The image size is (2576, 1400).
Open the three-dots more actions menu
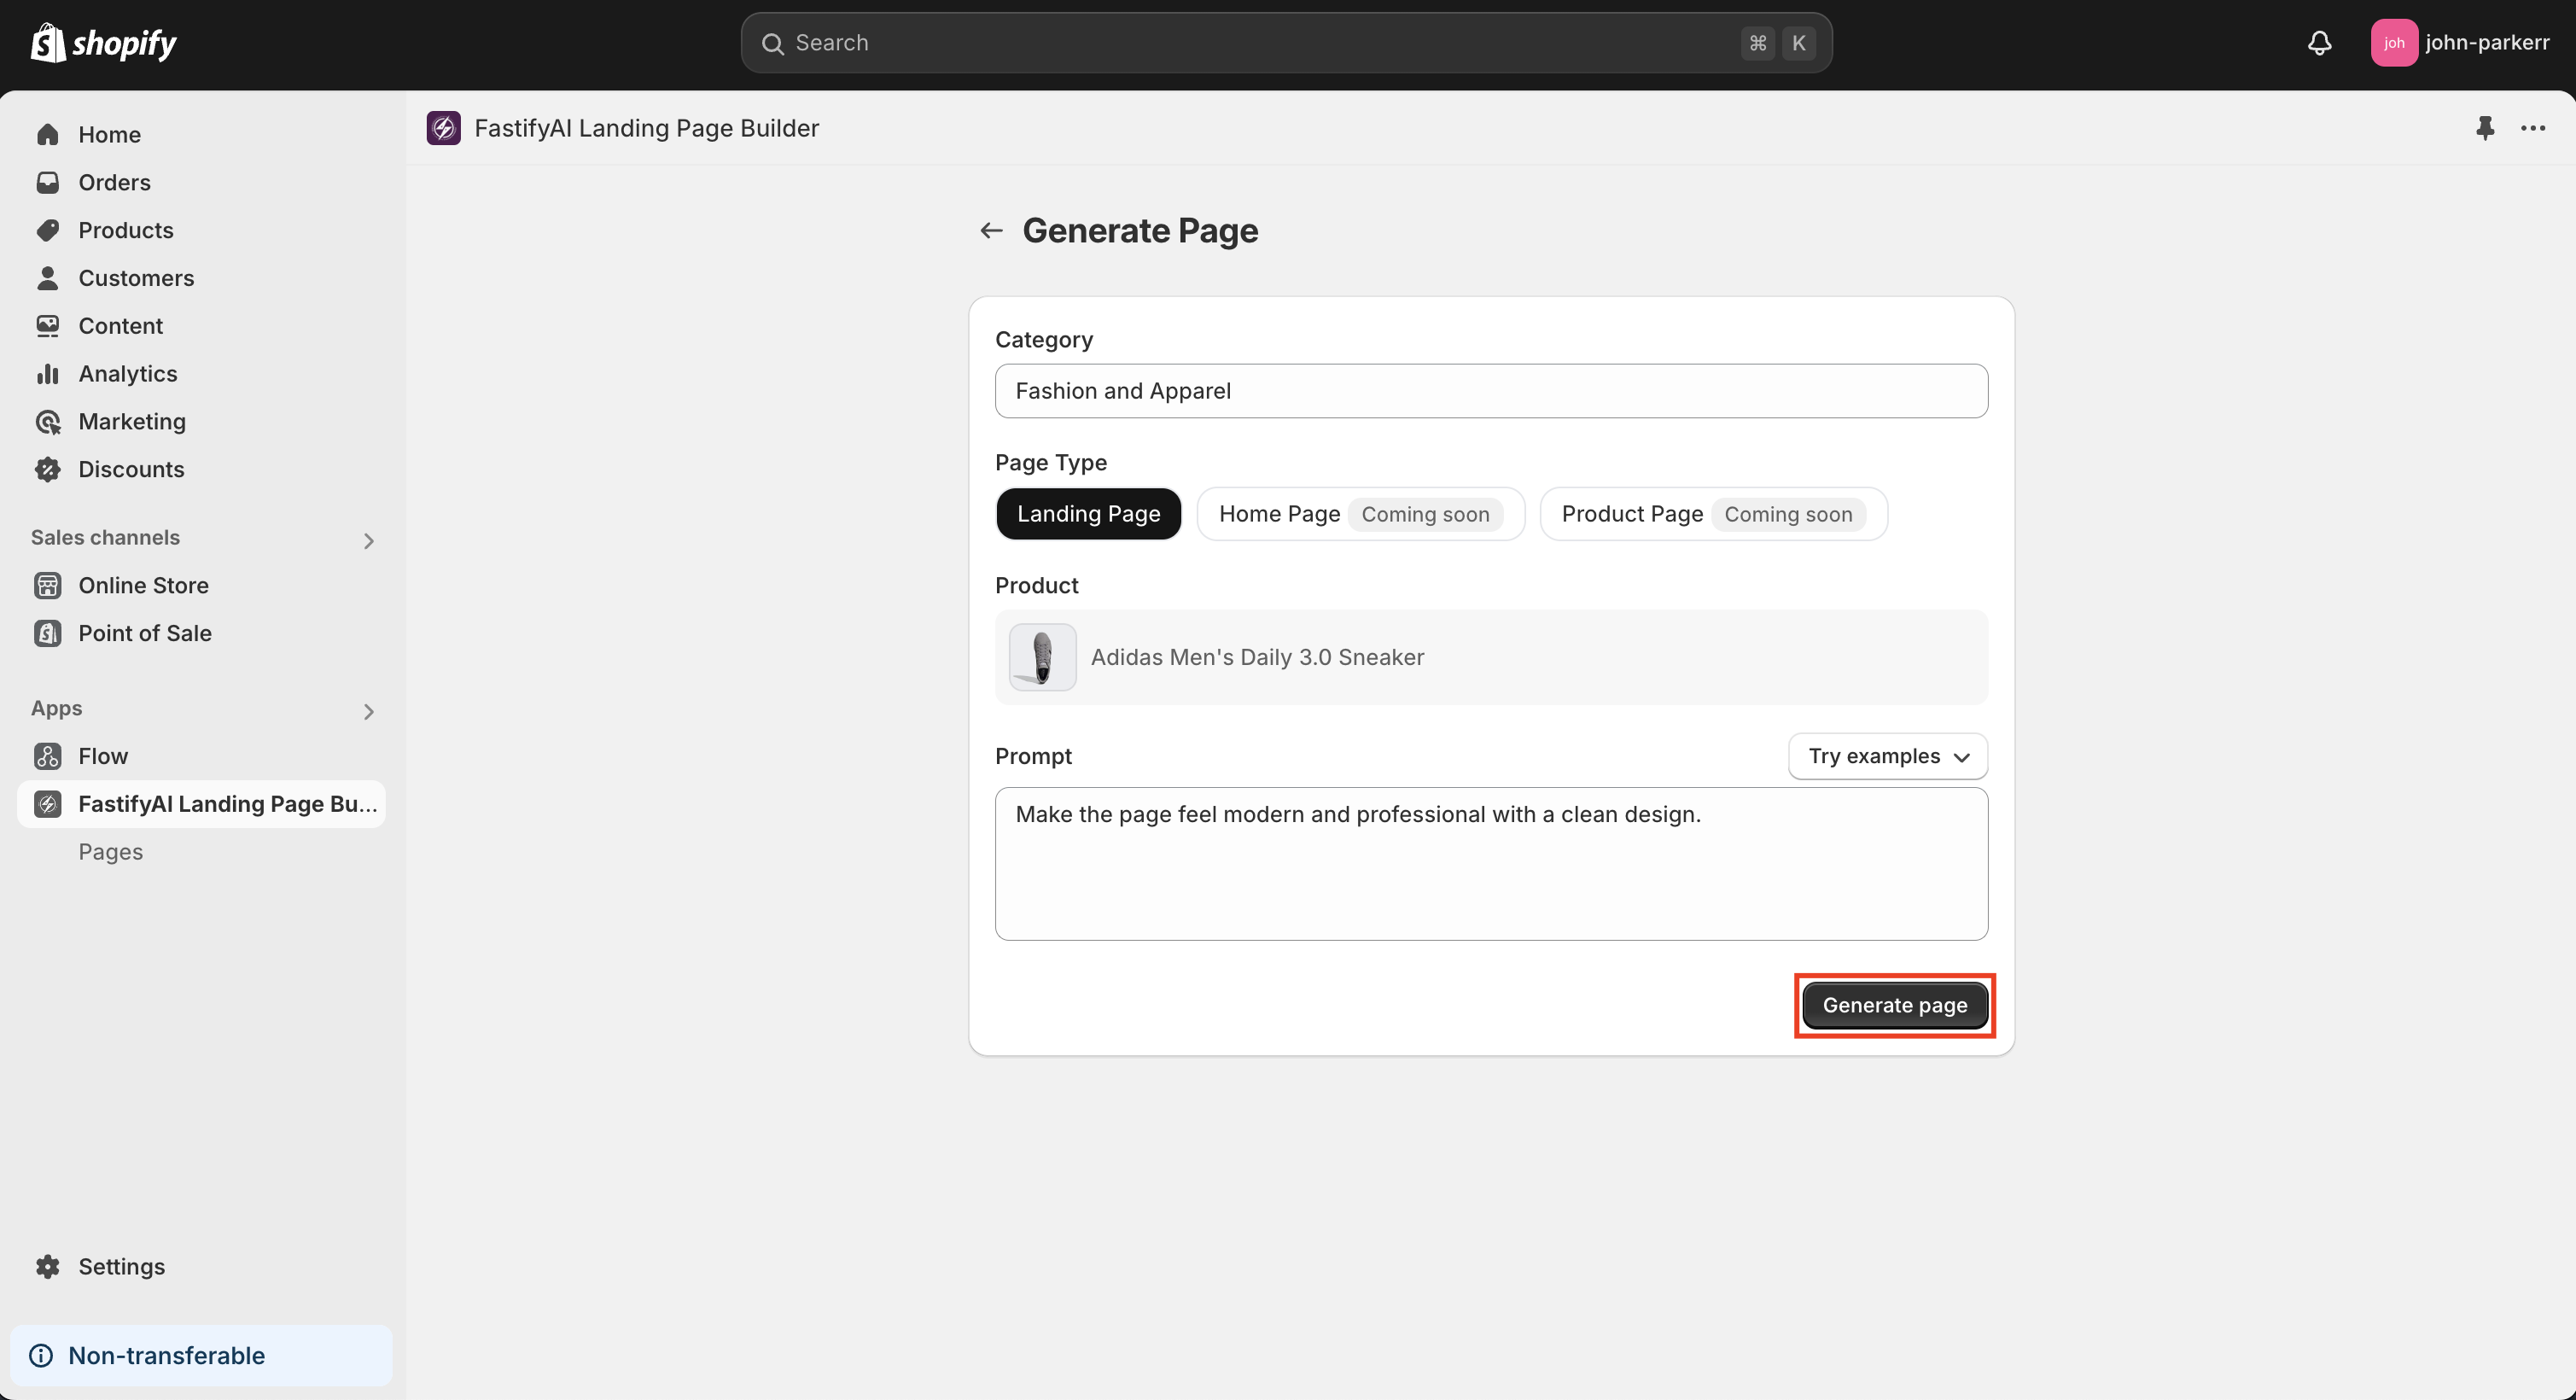click(x=2533, y=128)
